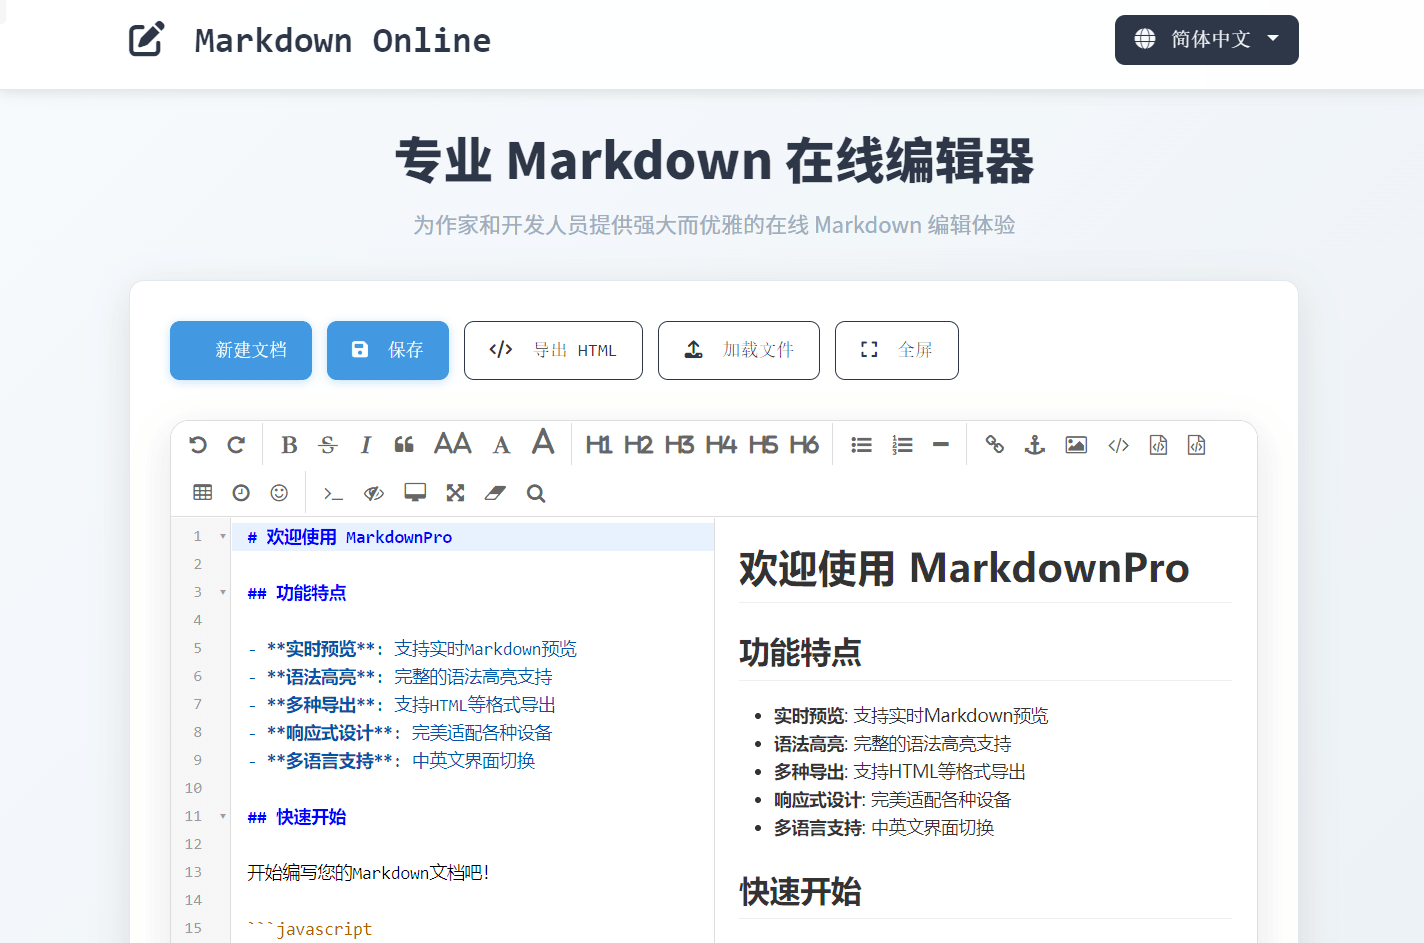Viewport: 1424px width, 943px height.
Task: Click the pencil-edit logo icon in the header
Action: [146, 40]
